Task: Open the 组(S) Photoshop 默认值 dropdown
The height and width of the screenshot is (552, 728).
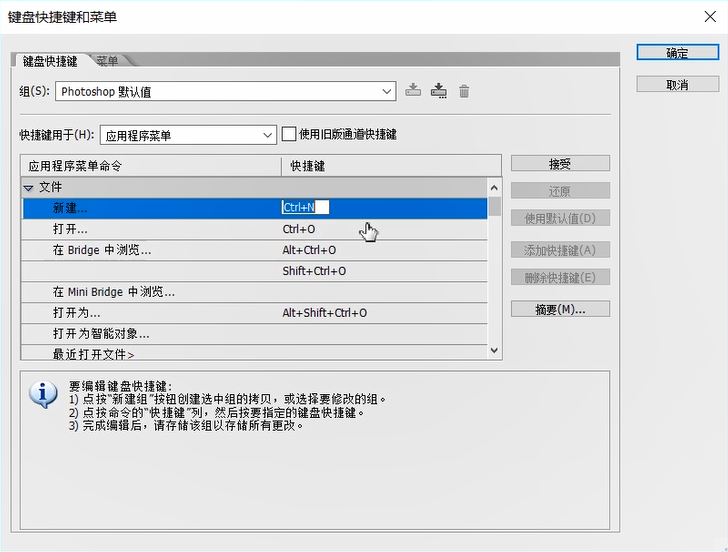Action: point(226,91)
